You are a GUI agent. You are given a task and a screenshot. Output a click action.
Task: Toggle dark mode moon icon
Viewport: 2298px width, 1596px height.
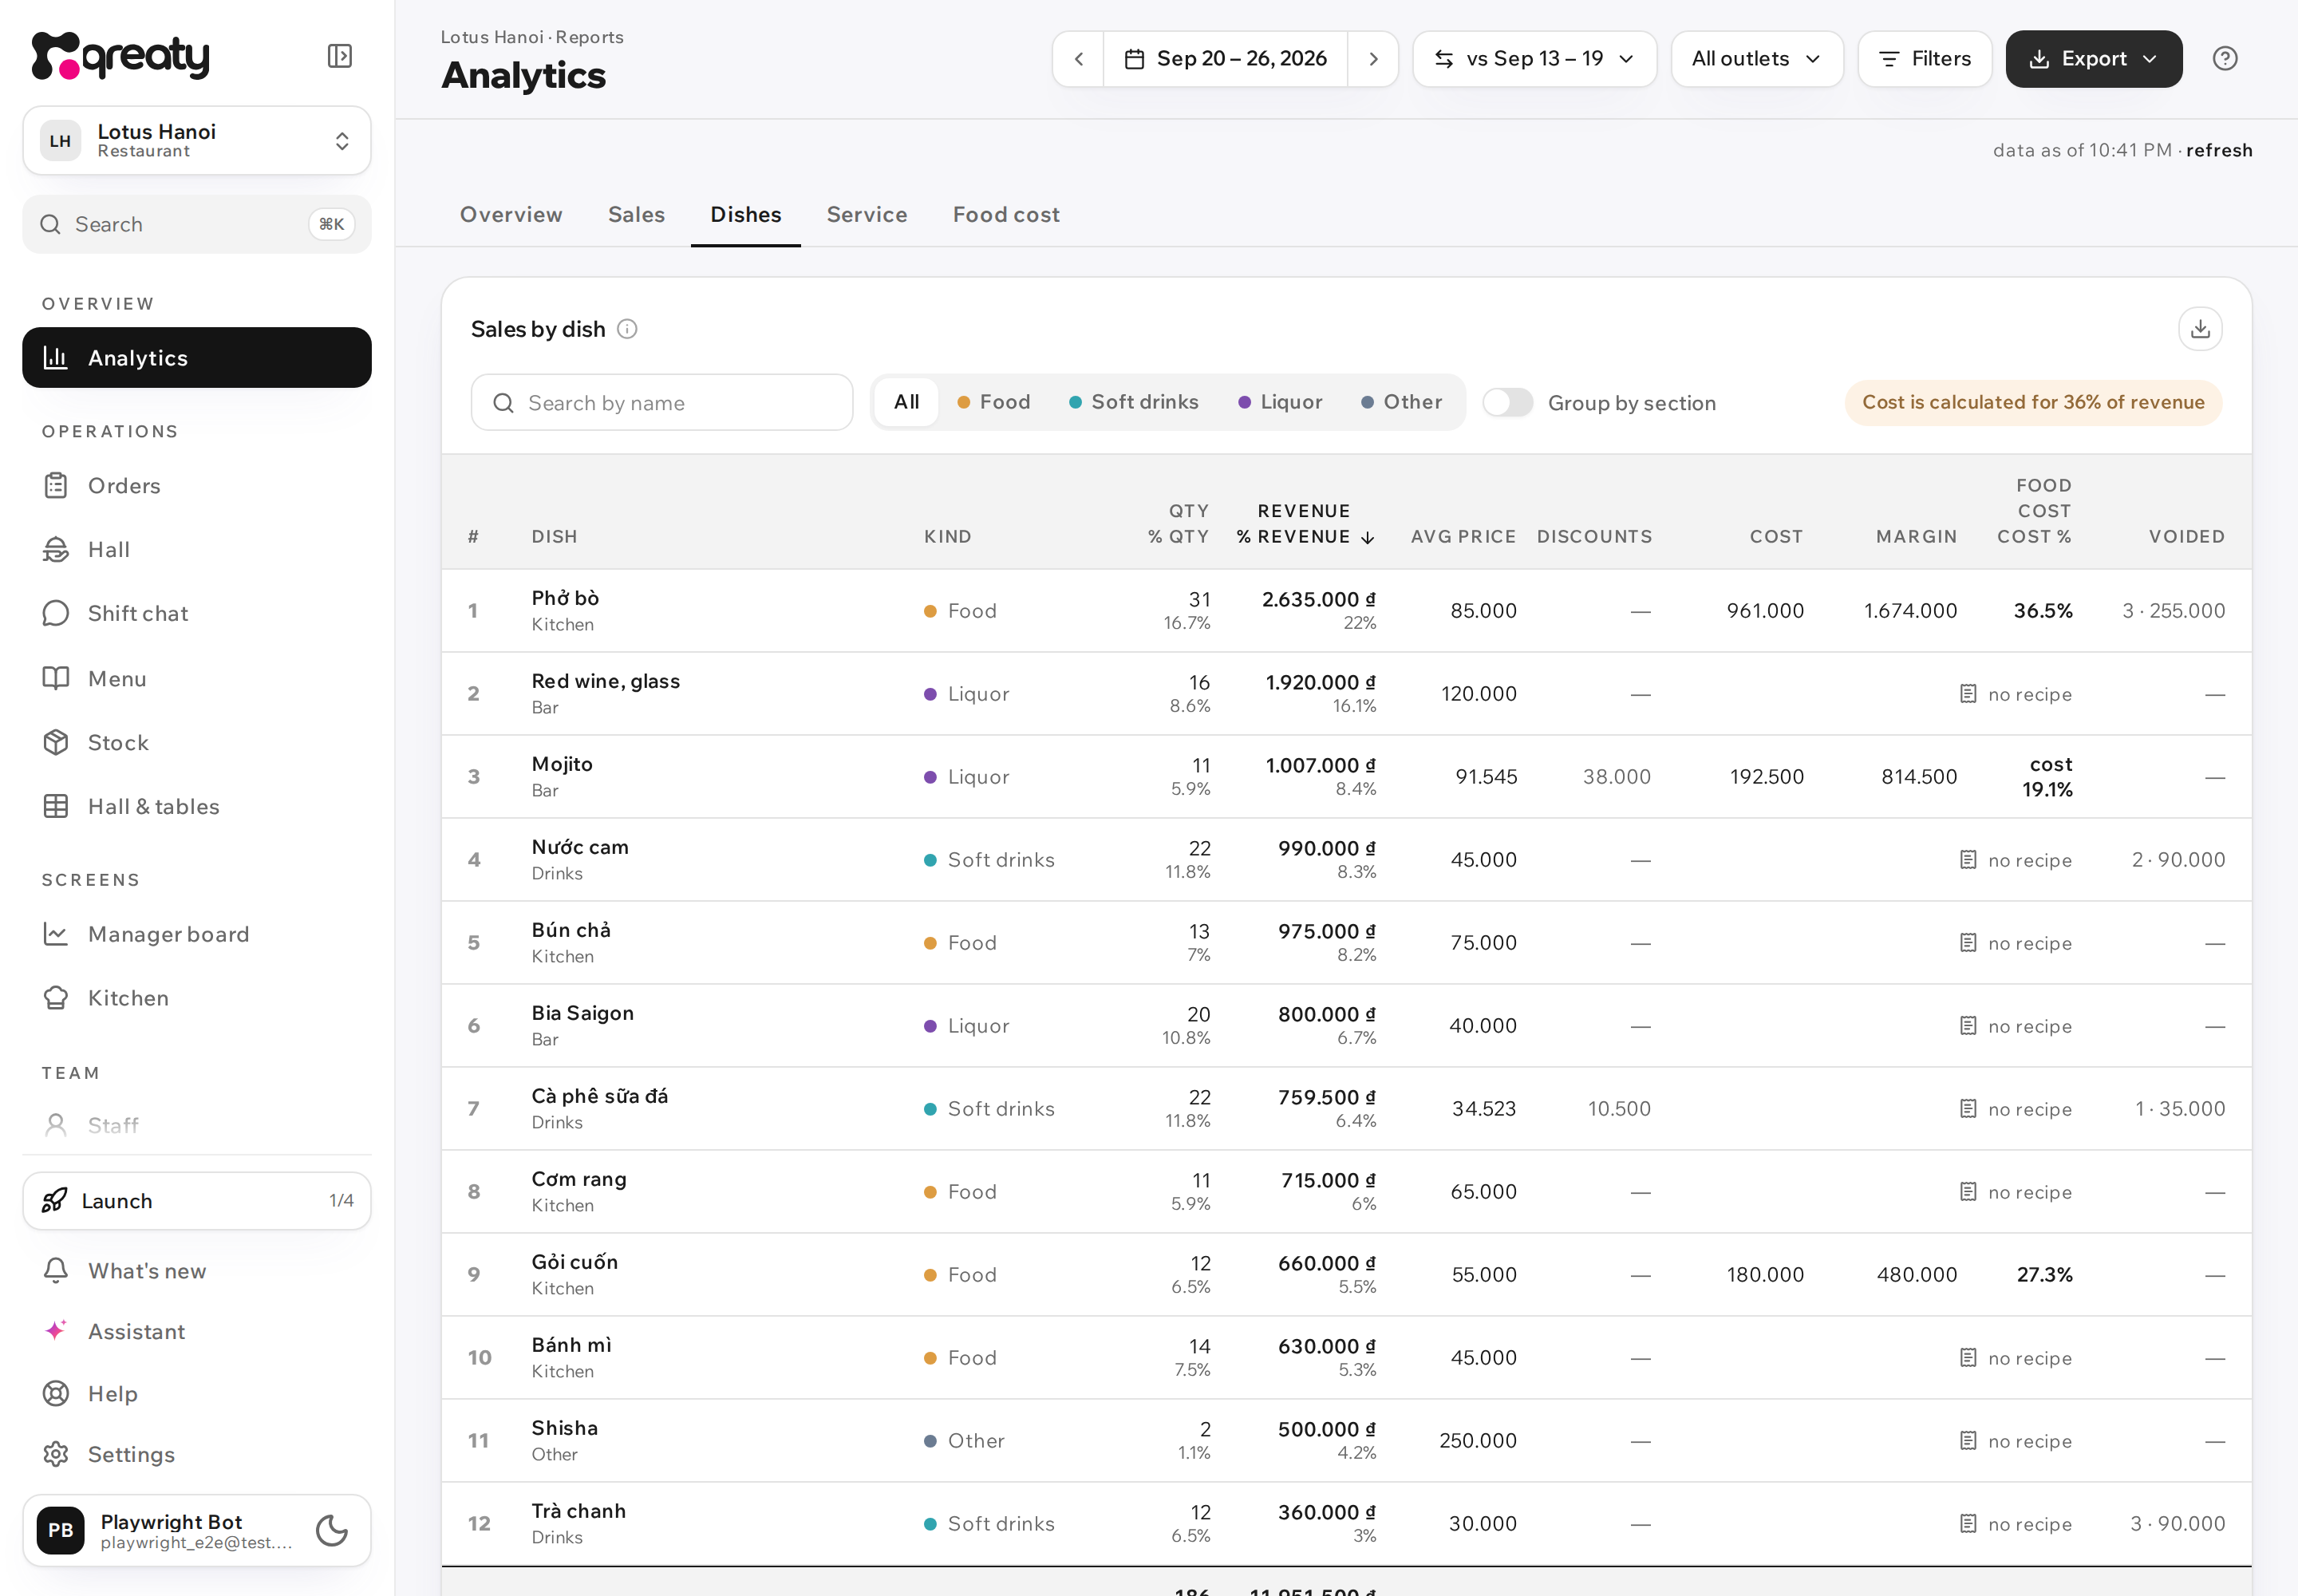pyautogui.click(x=332, y=1530)
